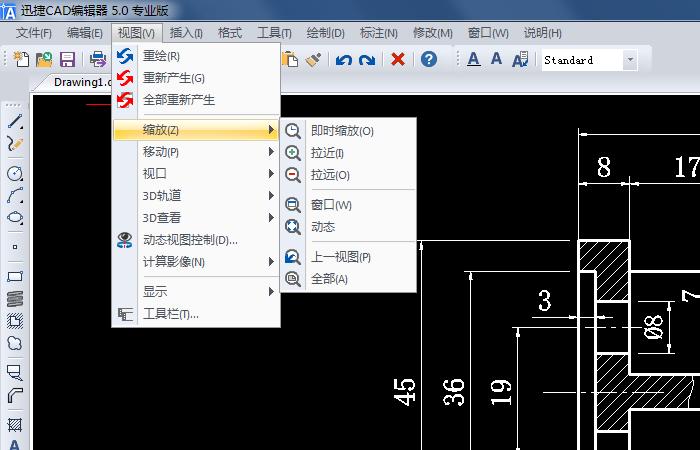
Task: Click the Undo arrow icon
Action: [344, 60]
